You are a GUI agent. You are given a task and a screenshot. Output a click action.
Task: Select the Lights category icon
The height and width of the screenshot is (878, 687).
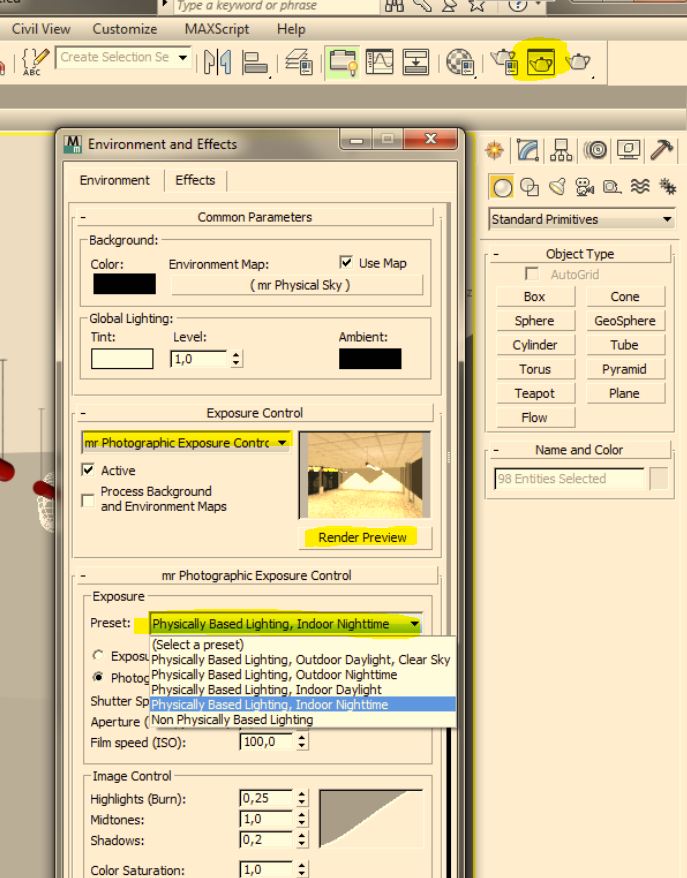(x=557, y=187)
